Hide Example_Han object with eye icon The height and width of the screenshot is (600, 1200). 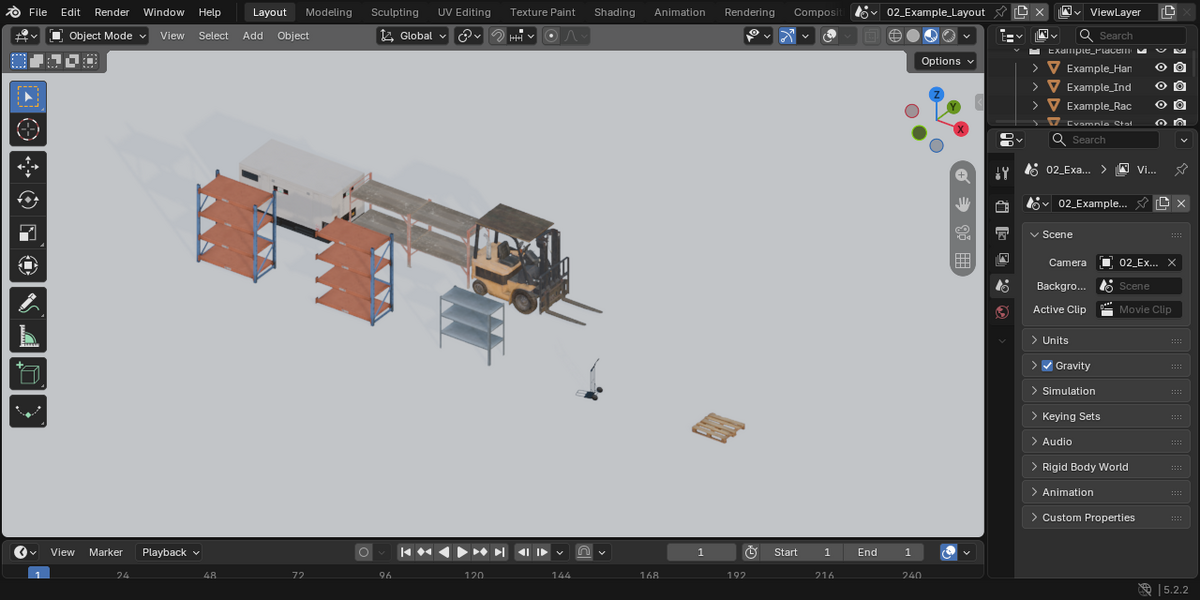pos(1161,68)
